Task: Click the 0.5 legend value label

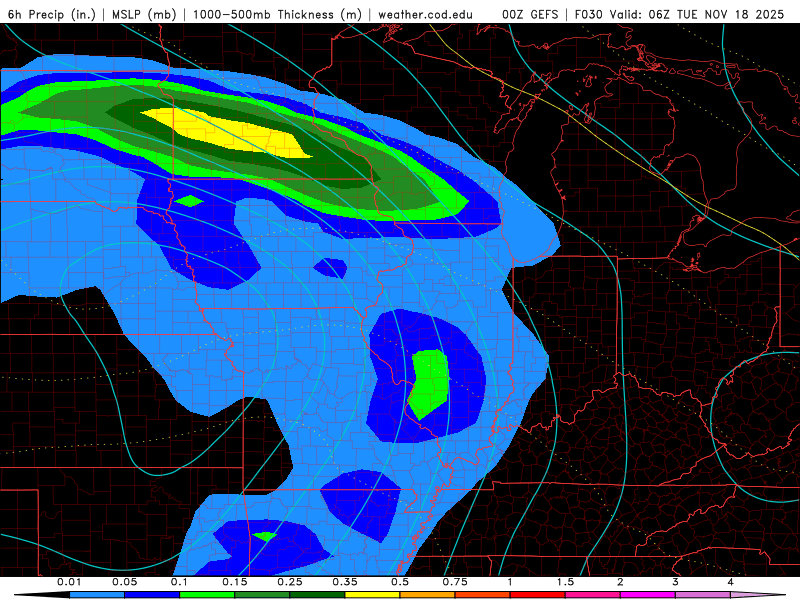Action: (x=400, y=582)
